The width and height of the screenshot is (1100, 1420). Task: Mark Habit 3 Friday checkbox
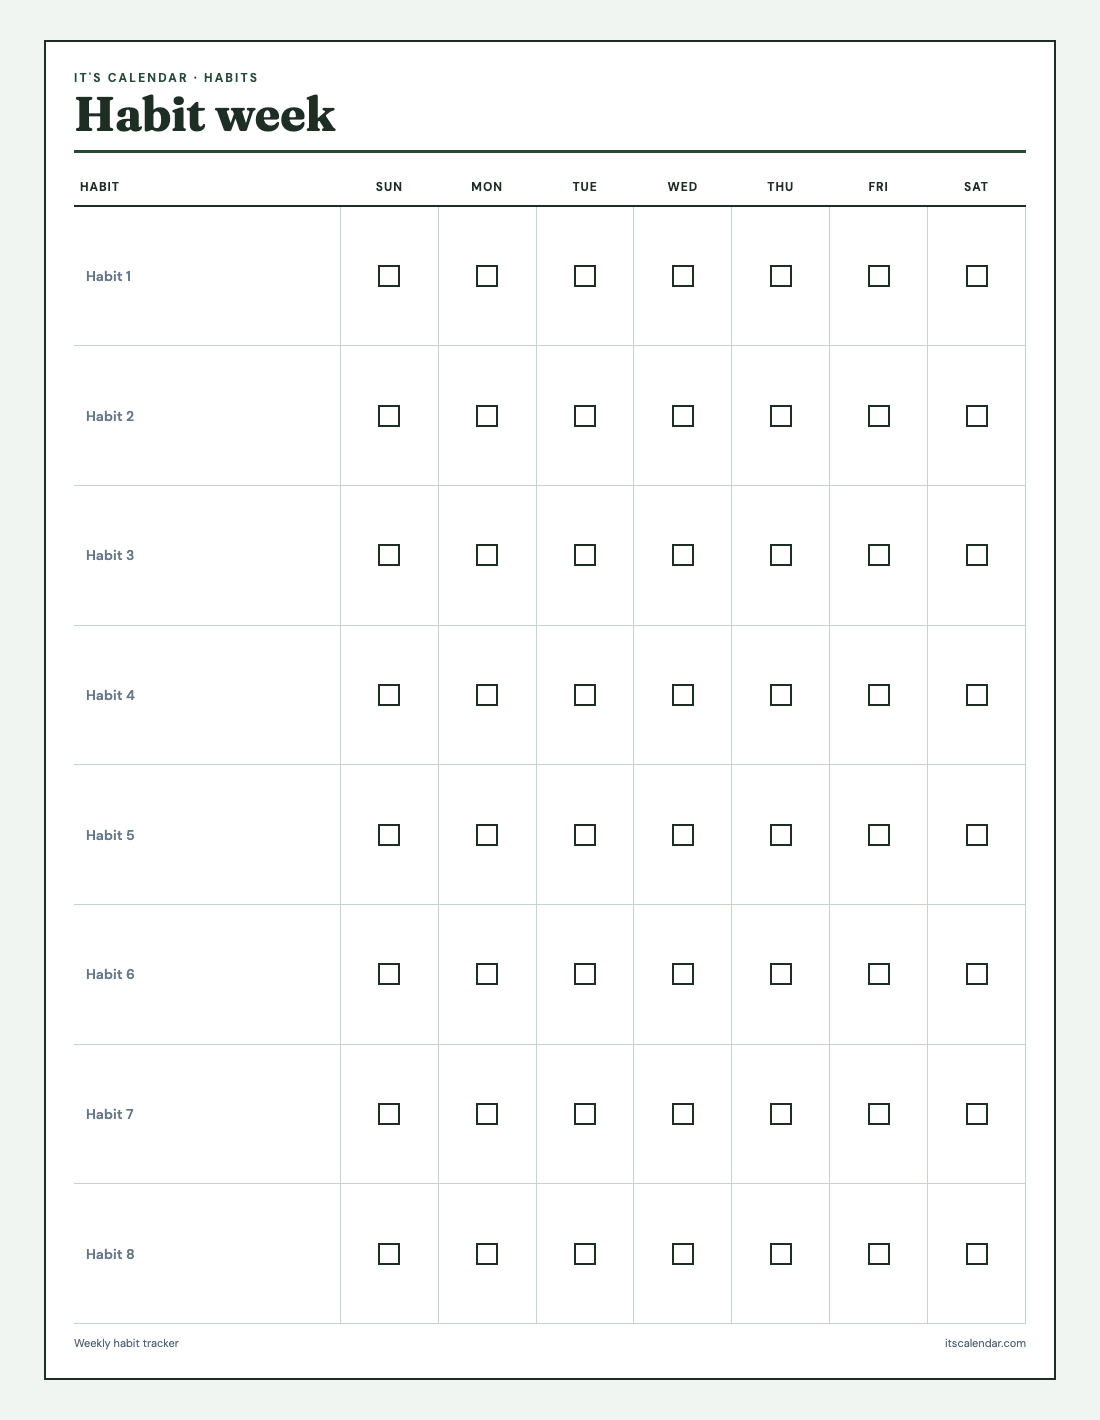[x=879, y=555]
